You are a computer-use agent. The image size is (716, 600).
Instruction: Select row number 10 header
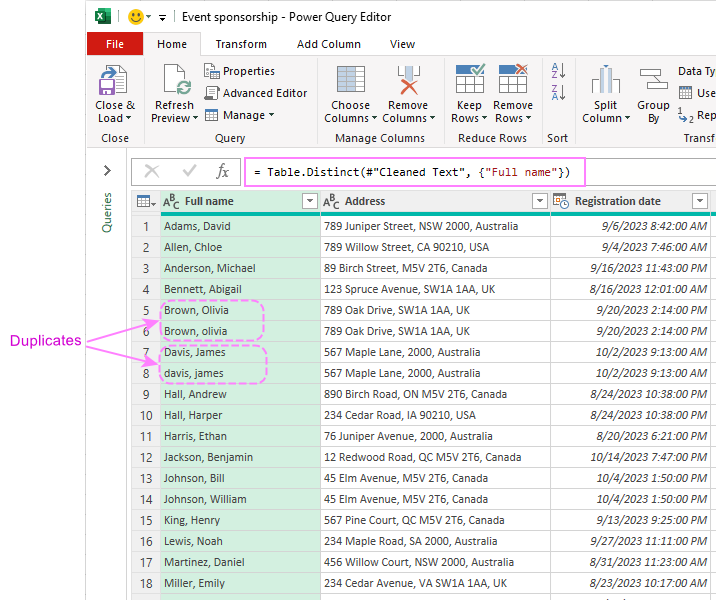(146, 415)
